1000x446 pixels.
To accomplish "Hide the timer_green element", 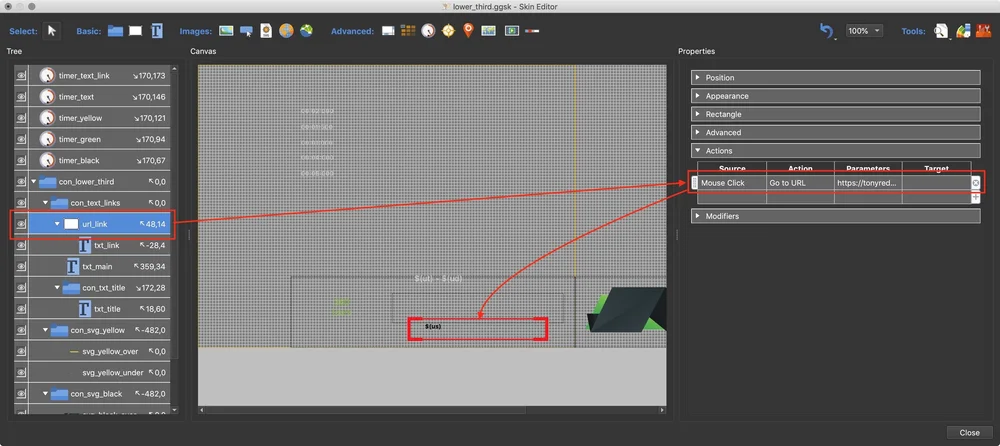I will 21,139.
